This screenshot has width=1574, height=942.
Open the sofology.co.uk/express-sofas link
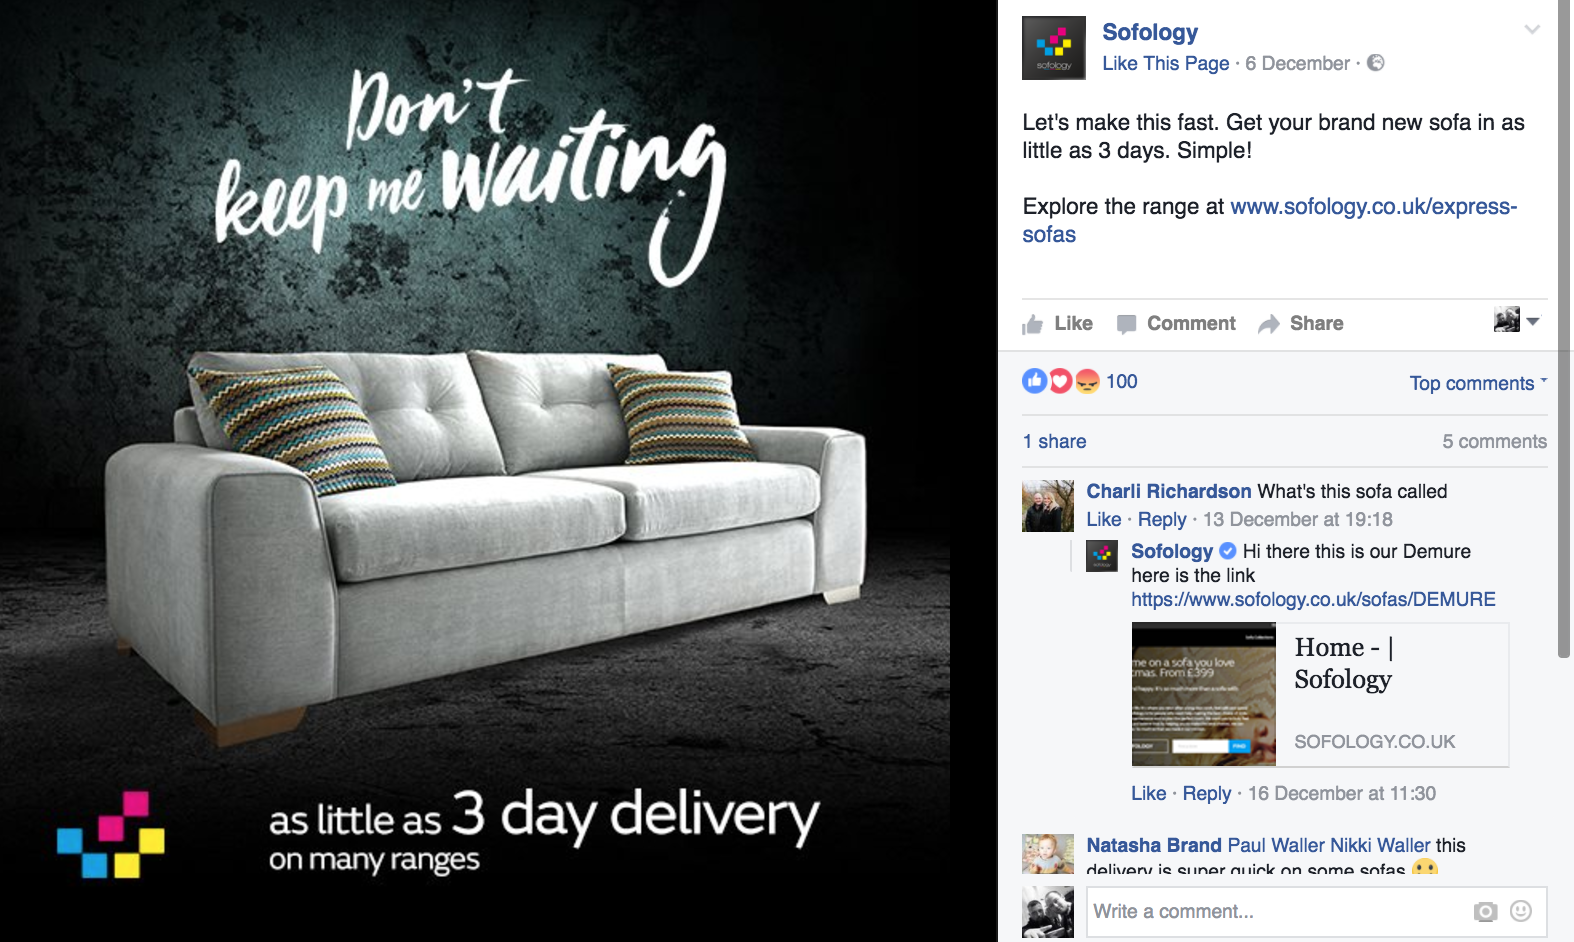(x=1270, y=220)
